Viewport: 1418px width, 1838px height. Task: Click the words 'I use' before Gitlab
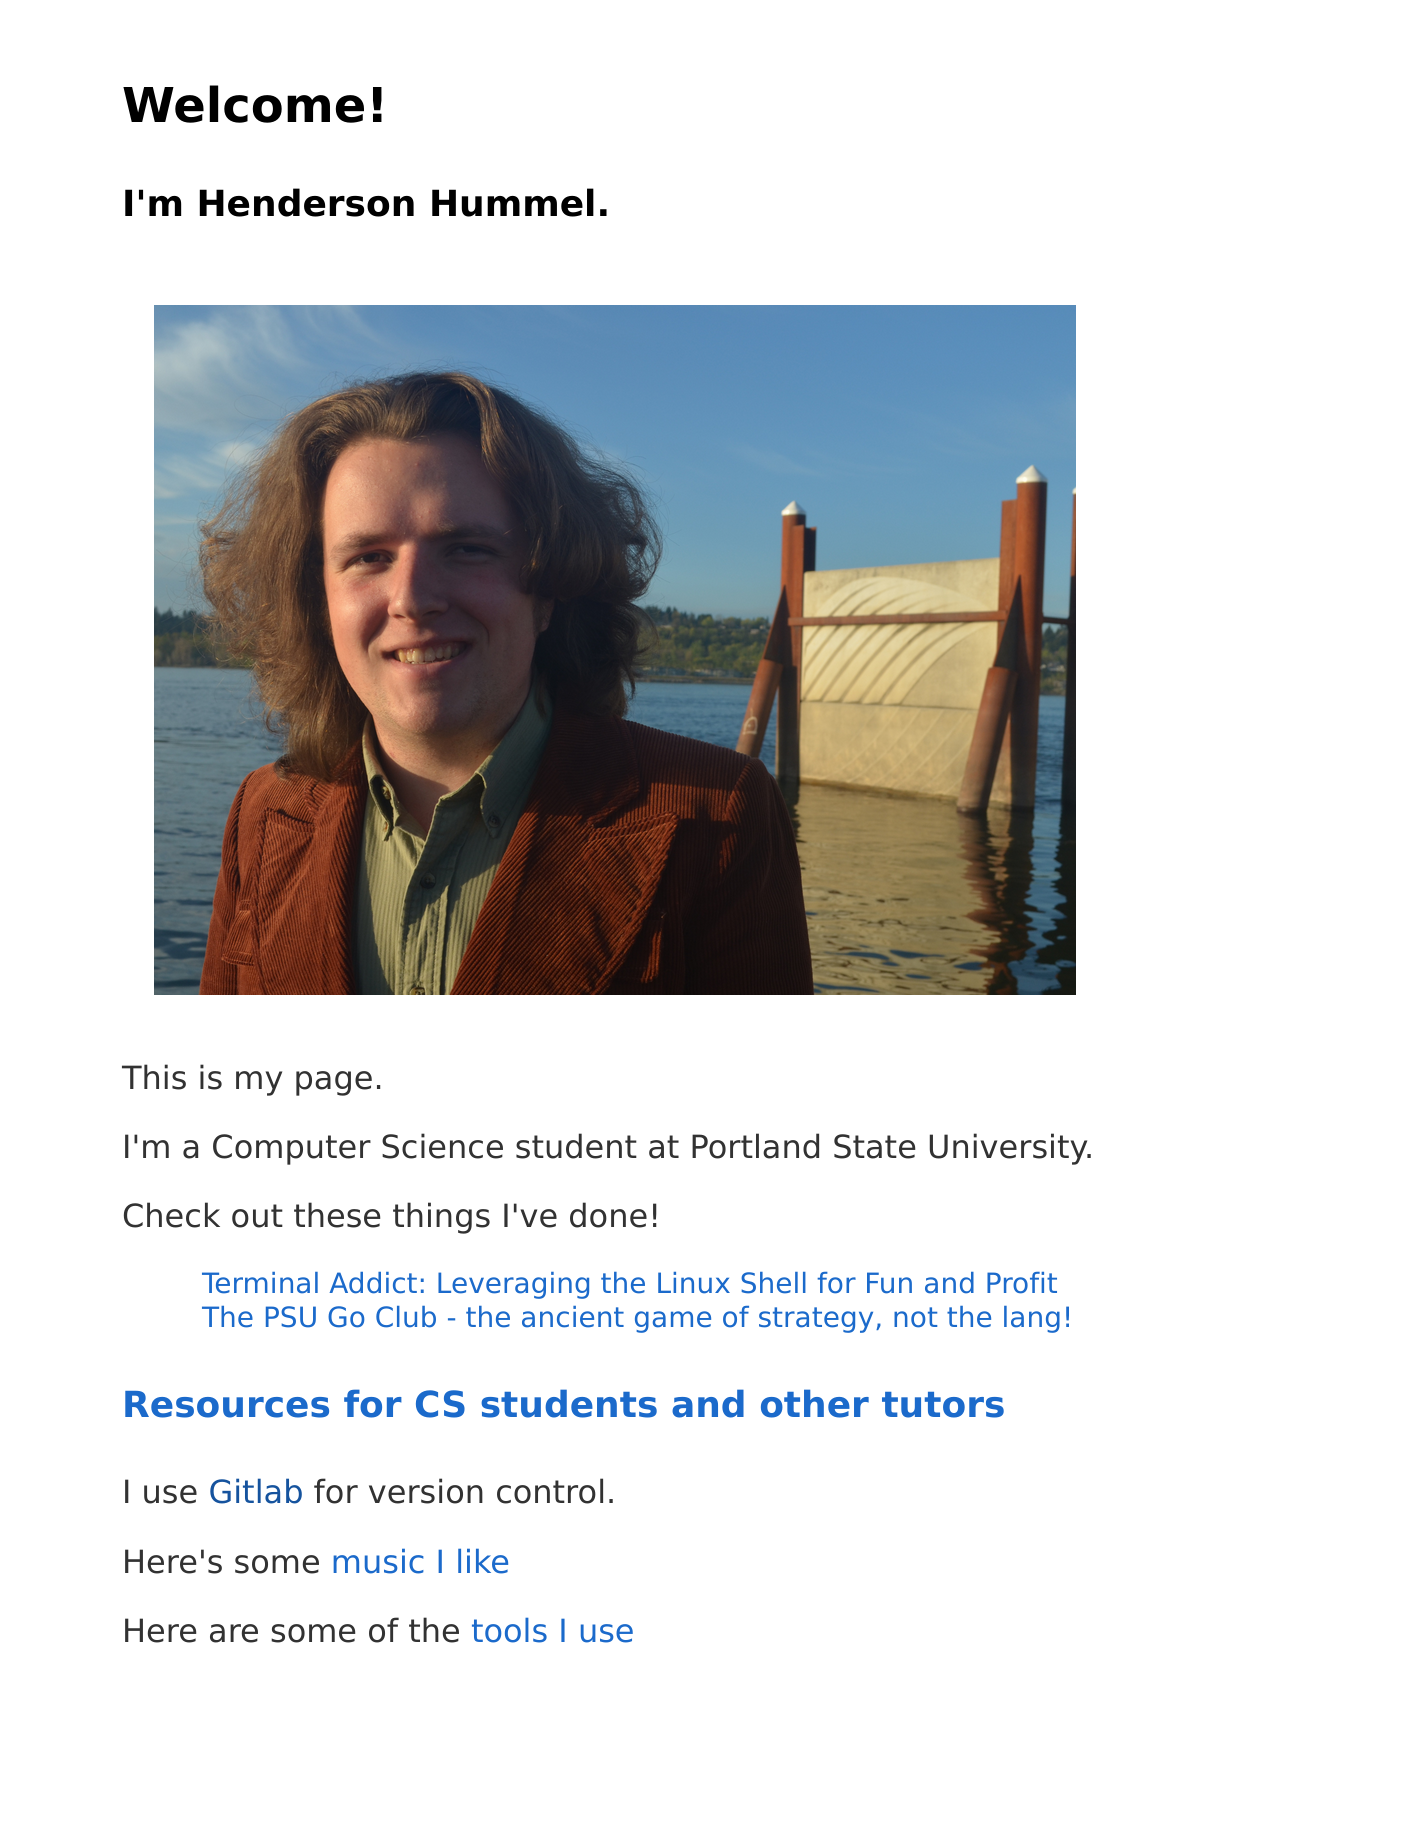point(160,1492)
